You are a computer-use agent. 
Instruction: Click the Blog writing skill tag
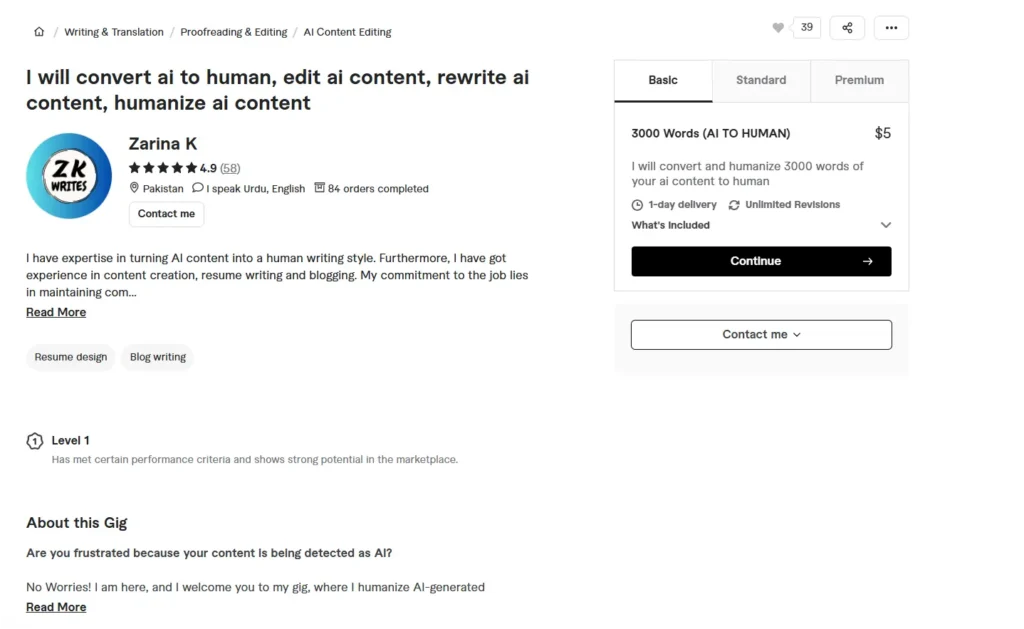pyautogui.click(x=157, y=357)
